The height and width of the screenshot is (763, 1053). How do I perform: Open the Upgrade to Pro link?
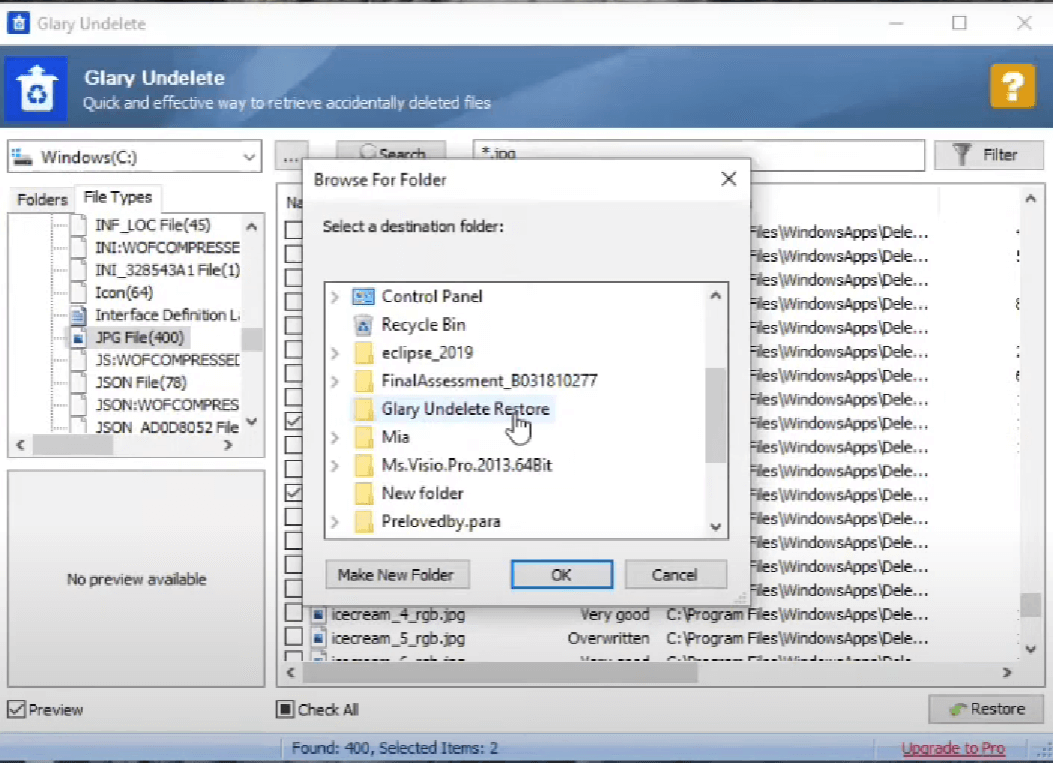tap(953, 748)
